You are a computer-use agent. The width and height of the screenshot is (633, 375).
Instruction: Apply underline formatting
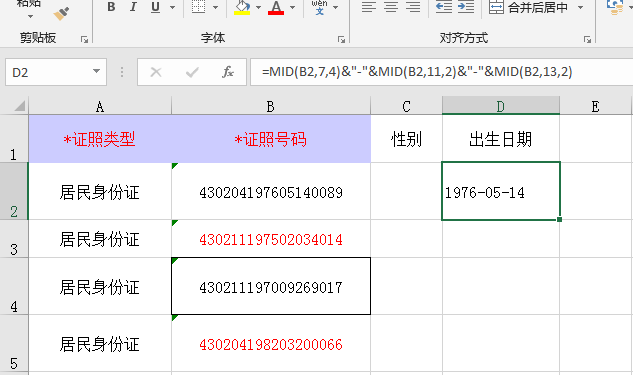click(x=155, y=7)
